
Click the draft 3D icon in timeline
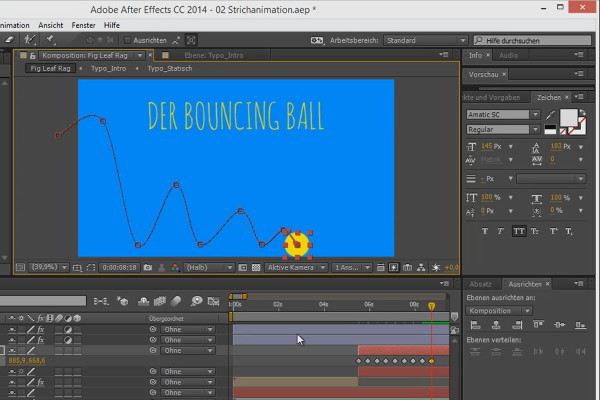pyautogui.click(x=123, y=302)
